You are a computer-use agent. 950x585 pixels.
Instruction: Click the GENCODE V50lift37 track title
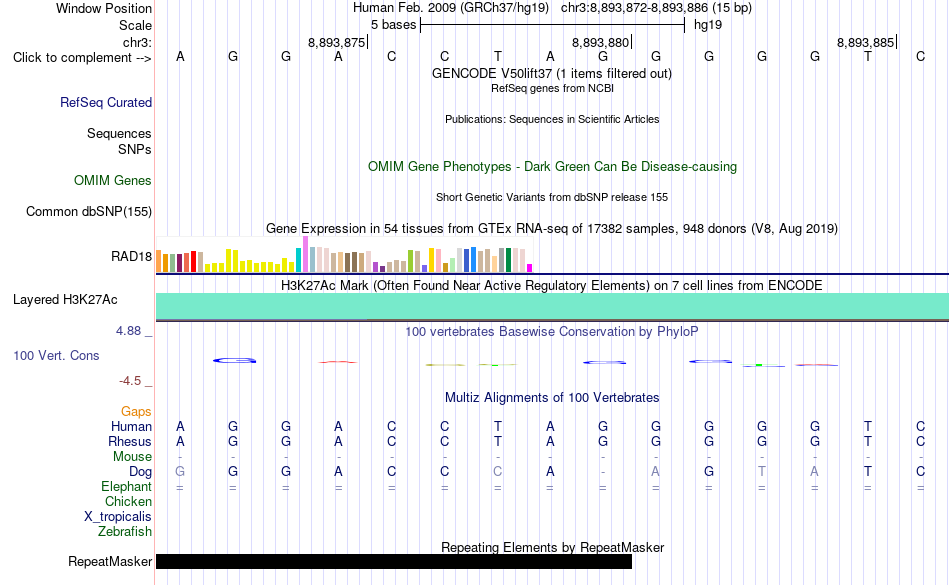tap(552, 73)
